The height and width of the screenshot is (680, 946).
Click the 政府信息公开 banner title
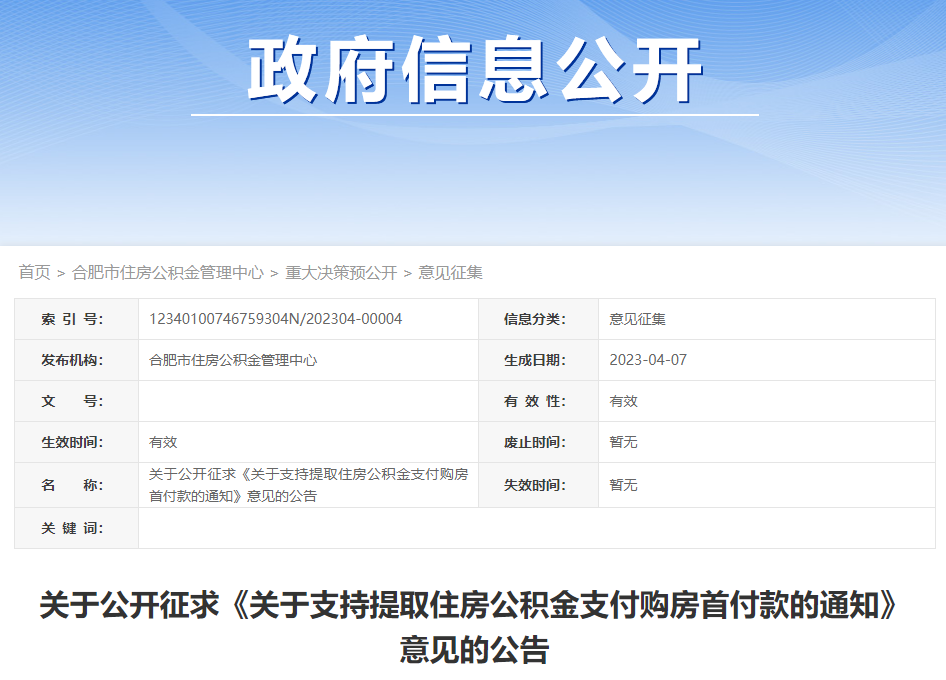tap(475, 71)
